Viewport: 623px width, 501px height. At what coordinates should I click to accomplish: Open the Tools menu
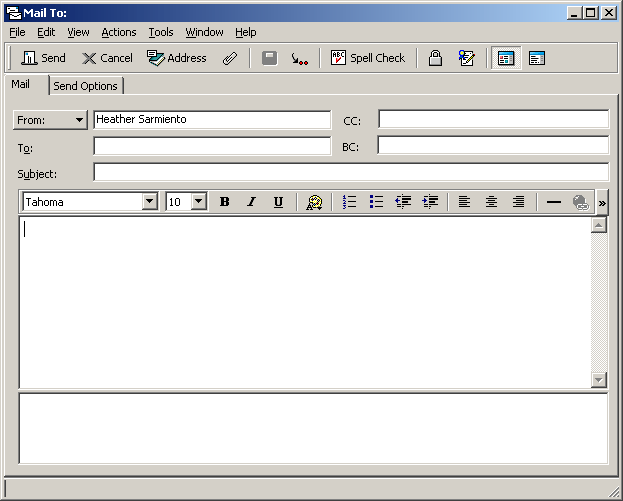pyautogui.click(x=161, y=32)
